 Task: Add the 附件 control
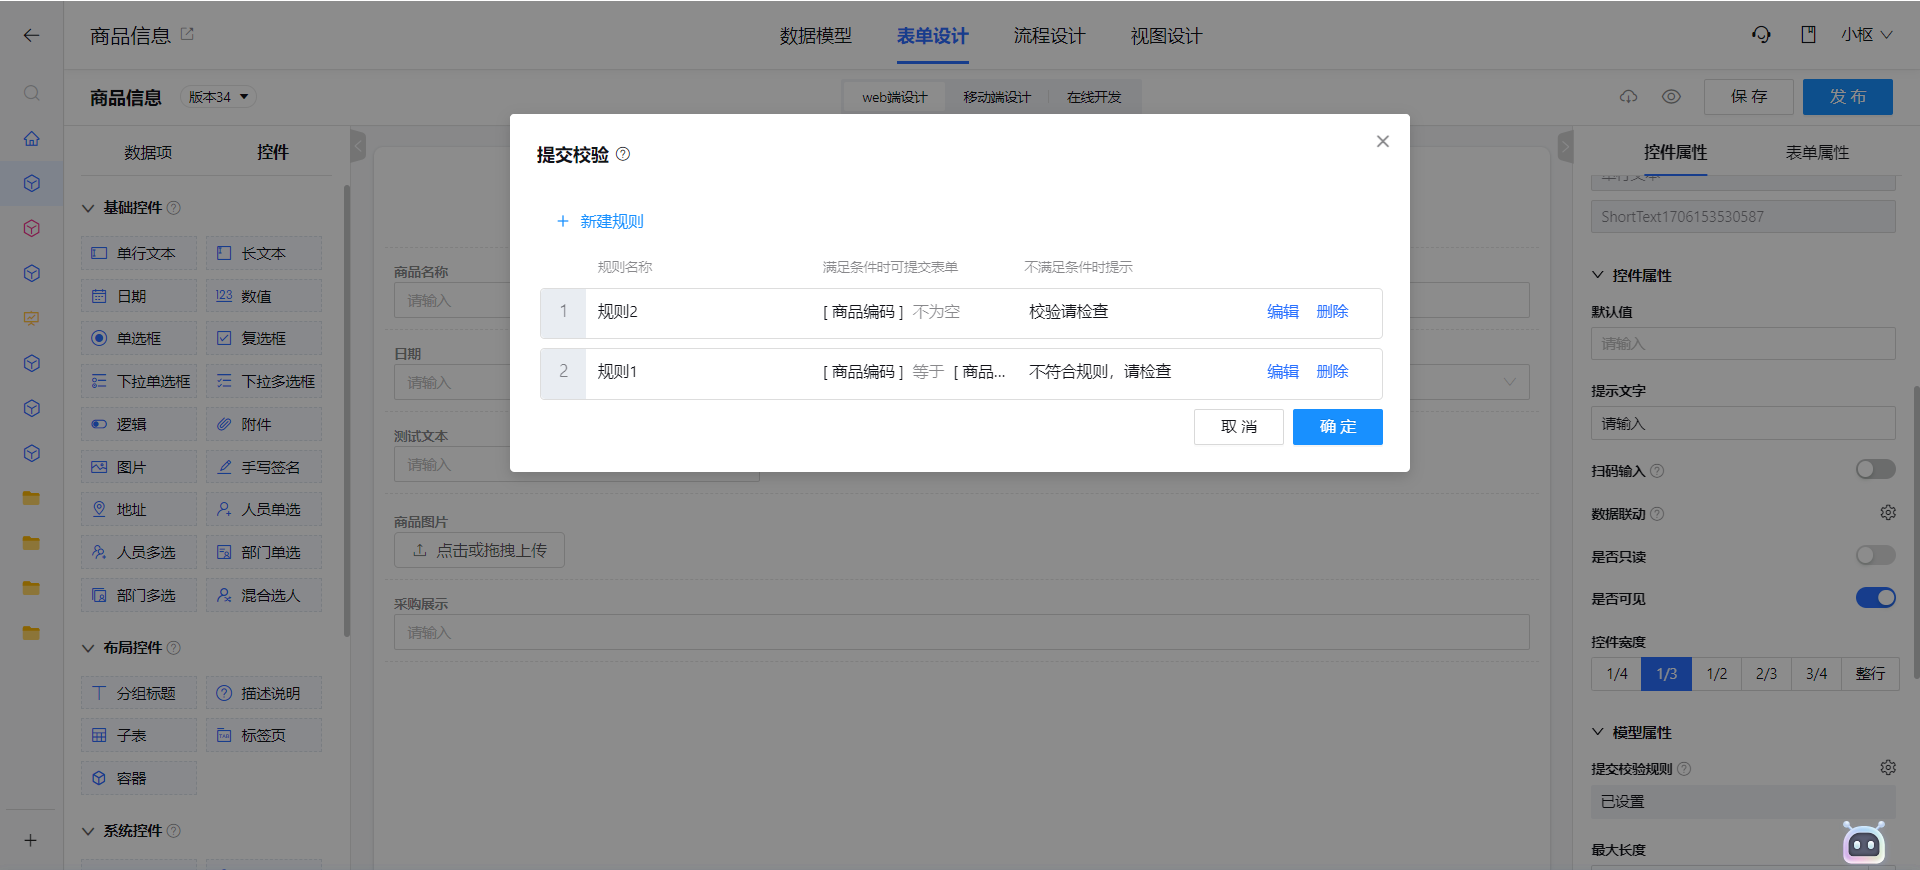click(264, 424)
